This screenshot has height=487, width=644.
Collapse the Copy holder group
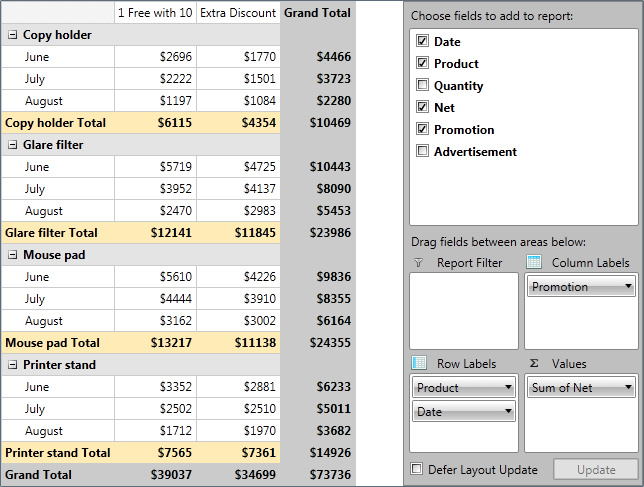13,35
